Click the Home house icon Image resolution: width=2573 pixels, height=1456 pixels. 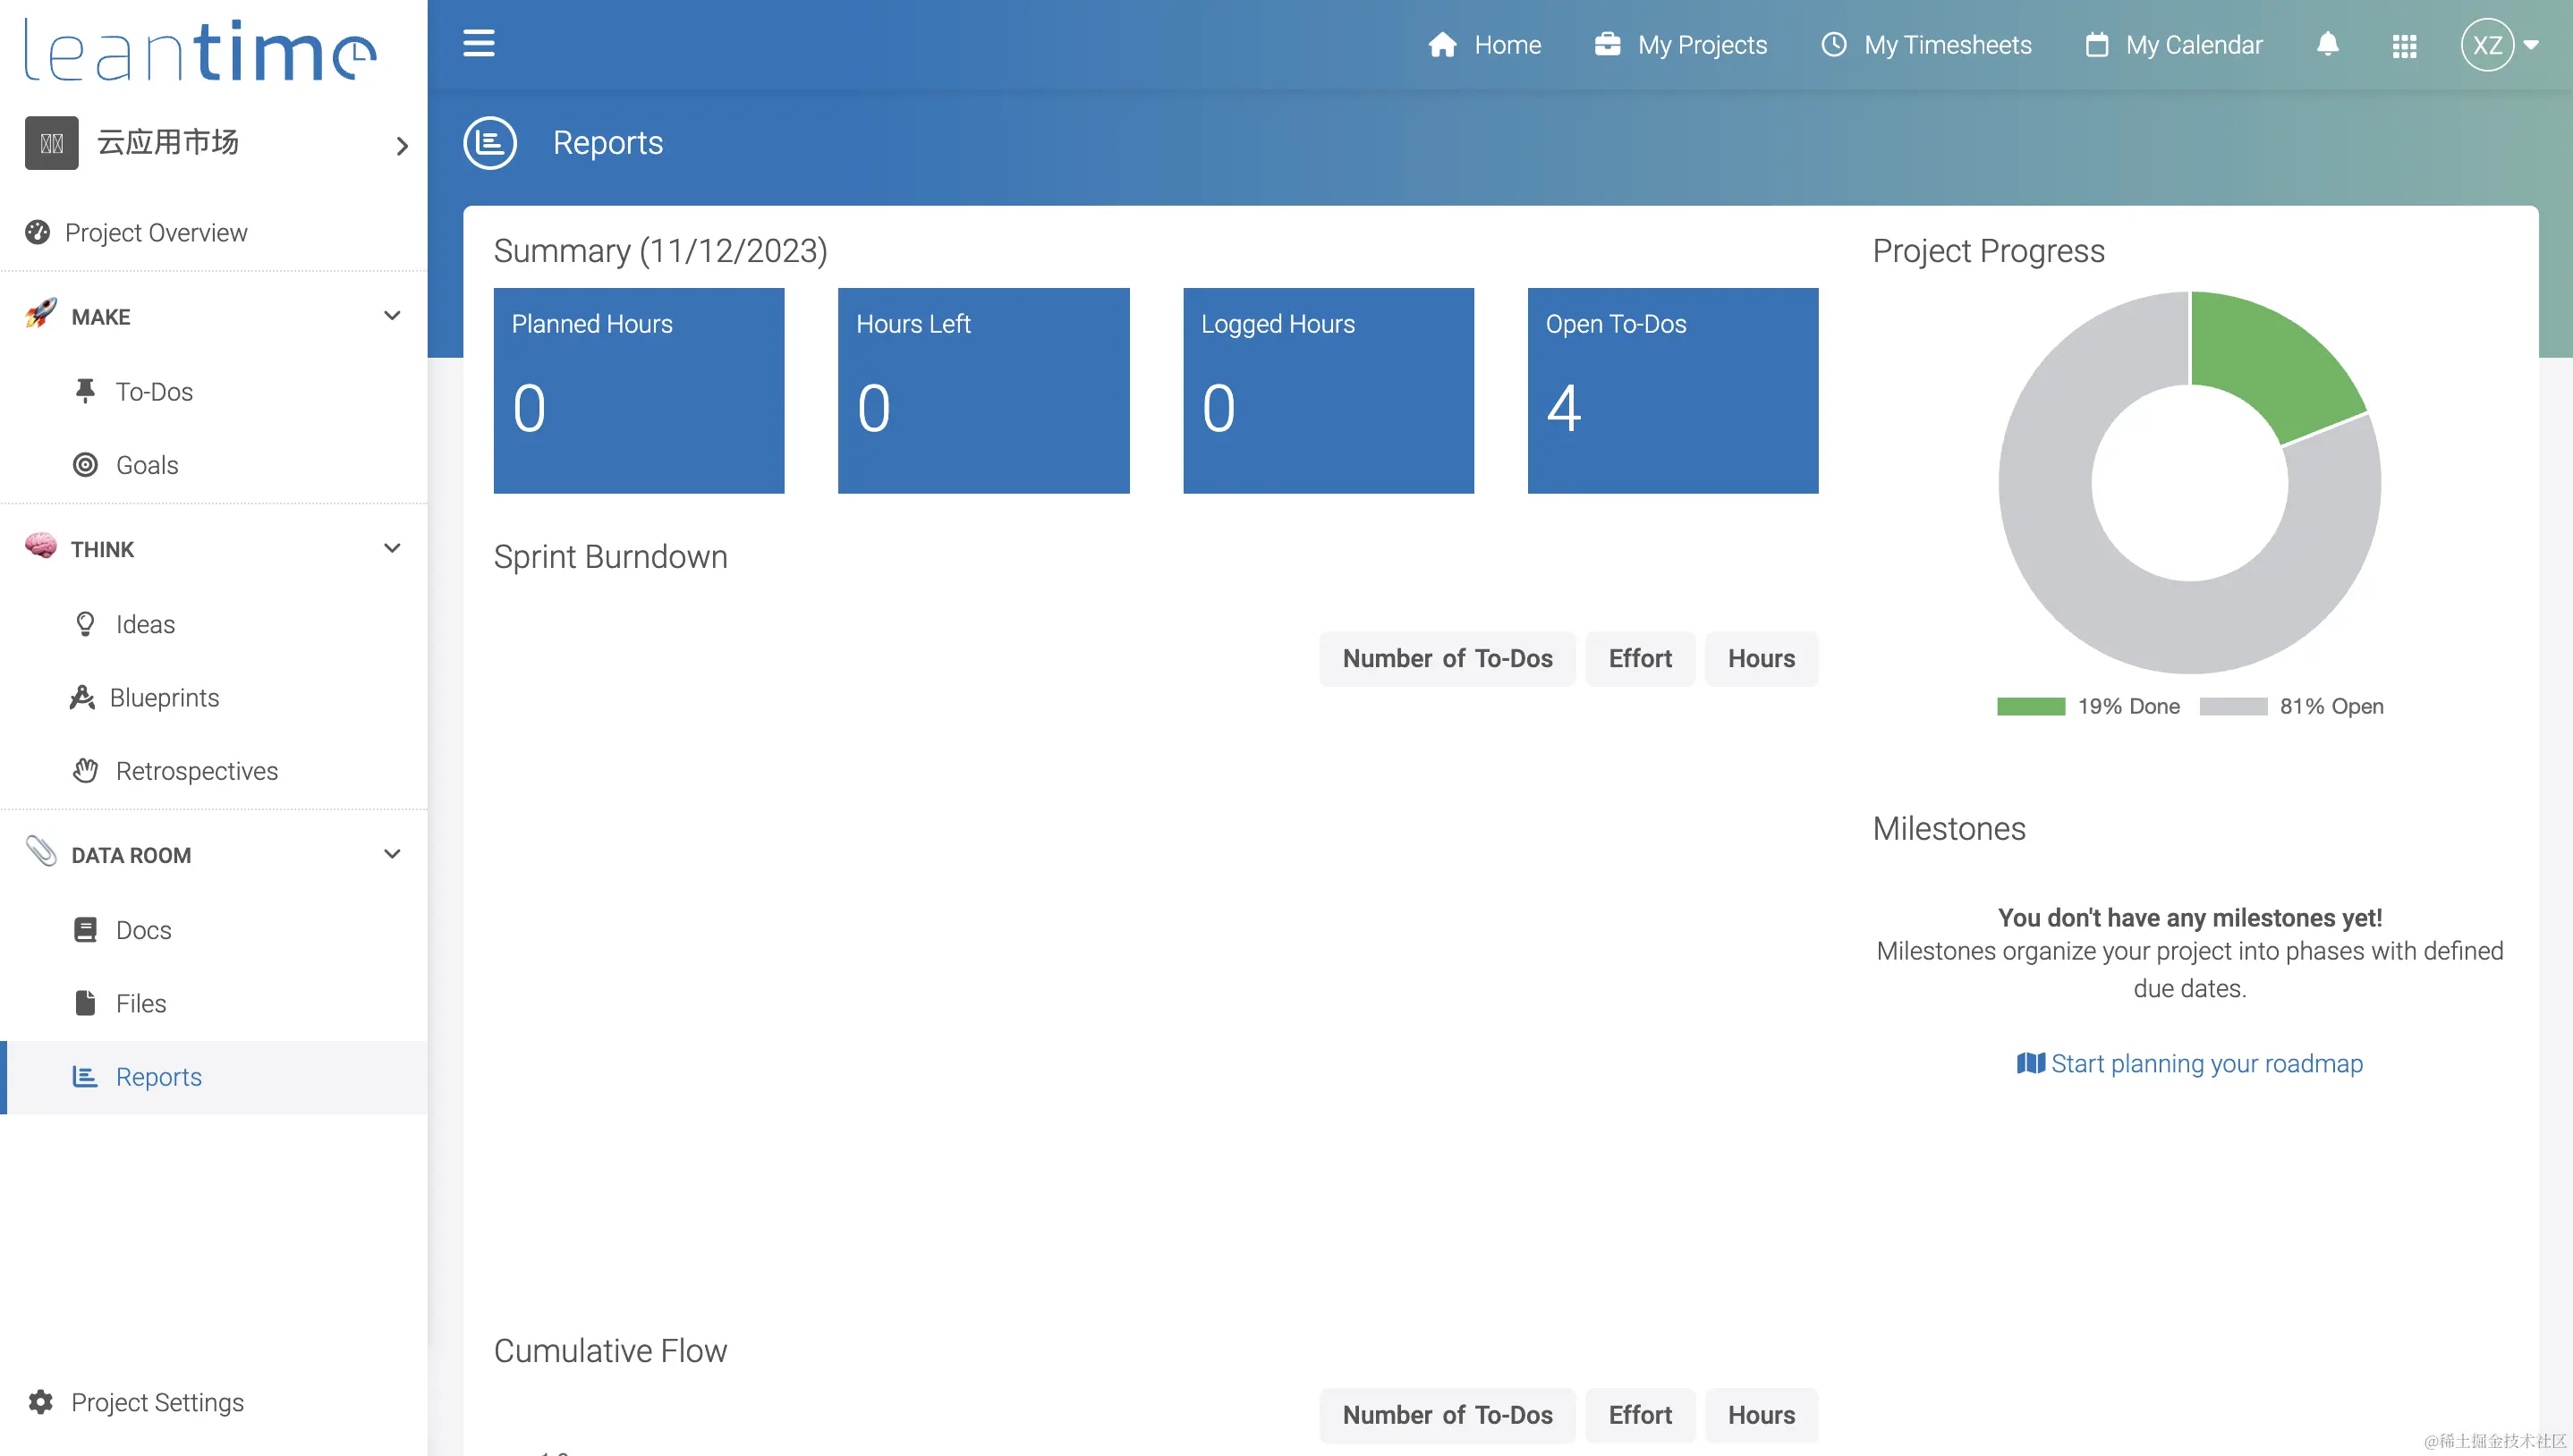[1442, 45]
